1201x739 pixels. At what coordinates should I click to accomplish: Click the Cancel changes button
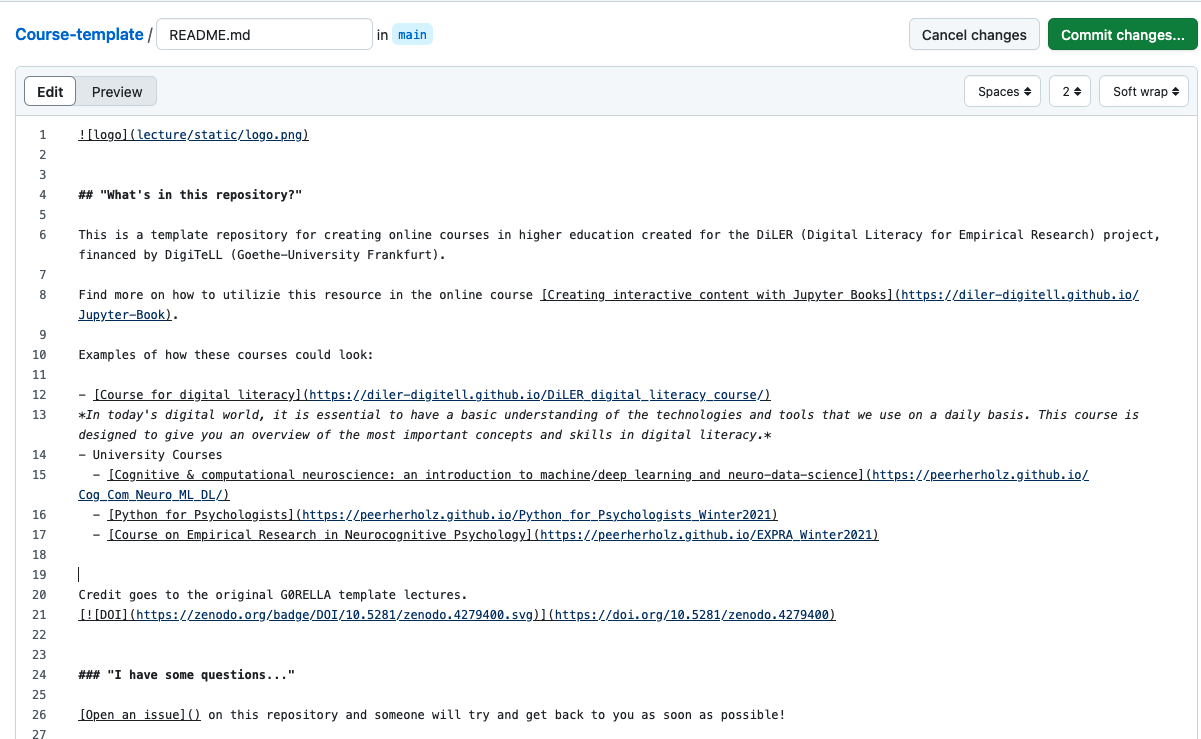pos(973,34)
